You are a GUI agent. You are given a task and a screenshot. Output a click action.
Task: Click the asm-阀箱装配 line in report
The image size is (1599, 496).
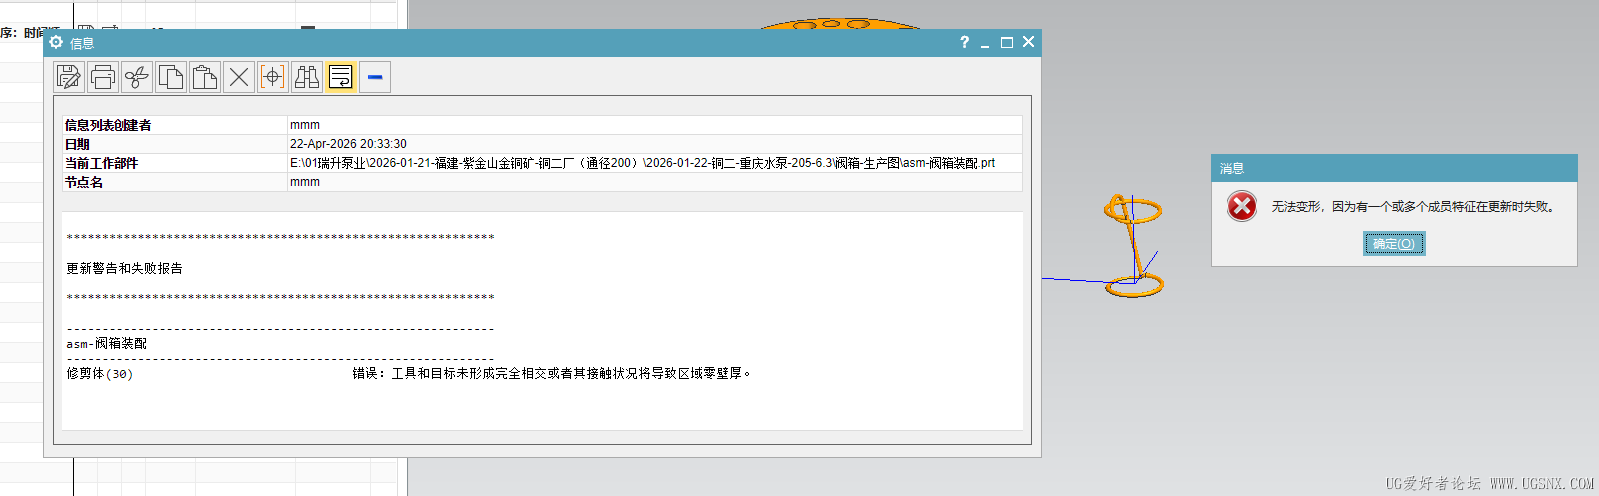pyautogui.click(x=107, y=343)
